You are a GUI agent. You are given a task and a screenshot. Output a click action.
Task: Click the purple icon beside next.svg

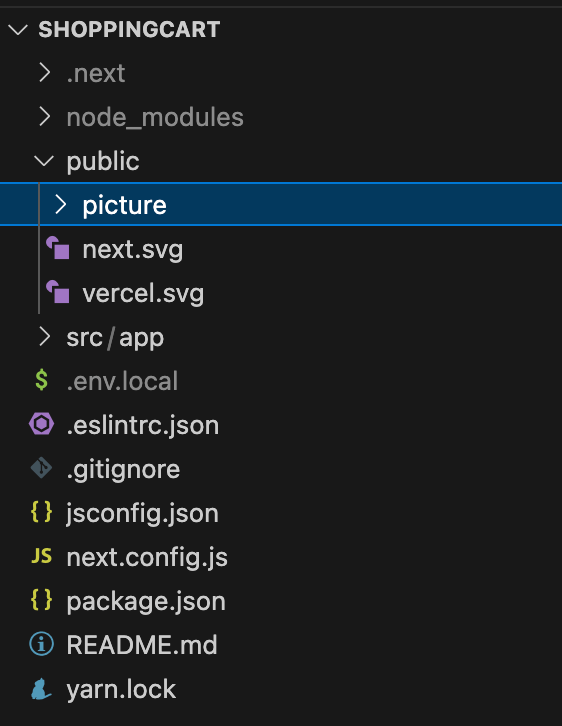(58, 248)
